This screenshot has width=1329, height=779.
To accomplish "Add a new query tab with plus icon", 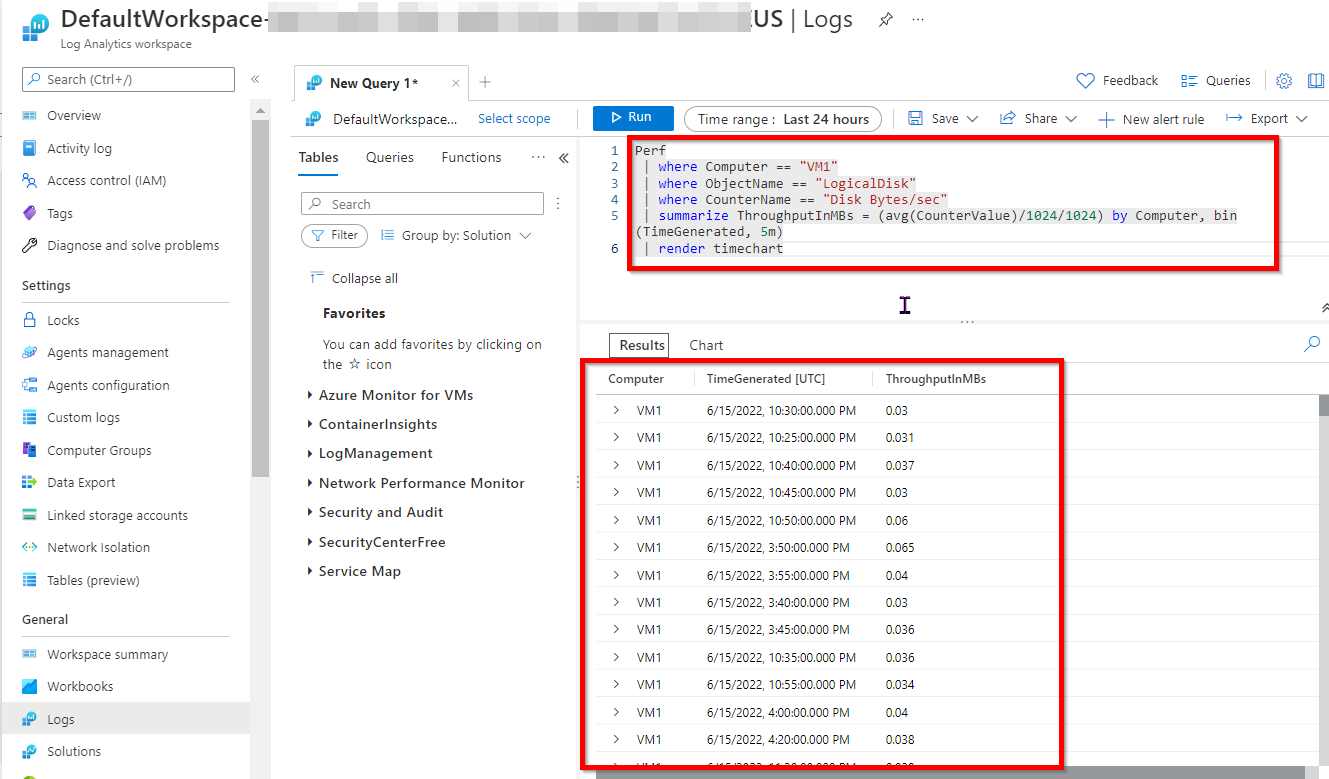I will pos(485,82).
